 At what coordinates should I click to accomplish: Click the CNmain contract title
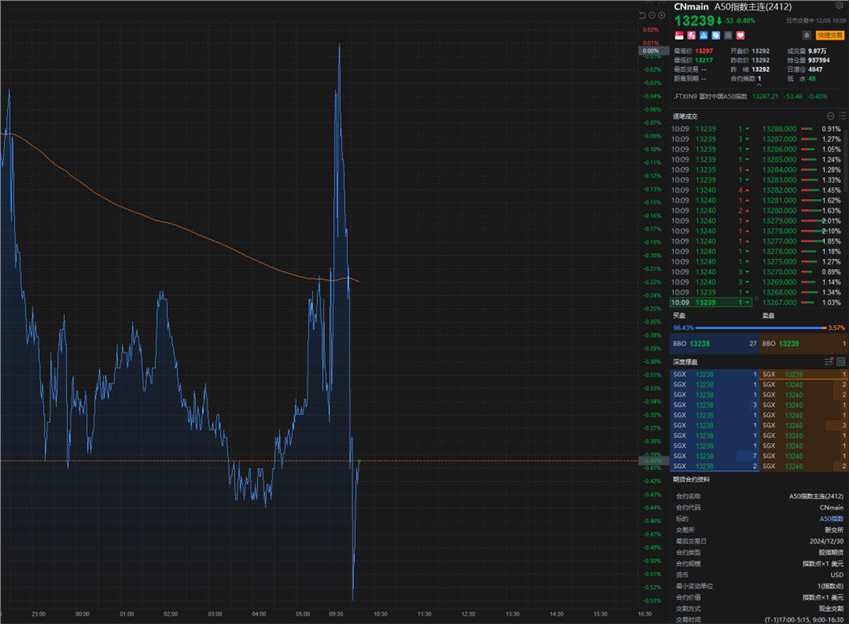(x=691, y=7)
